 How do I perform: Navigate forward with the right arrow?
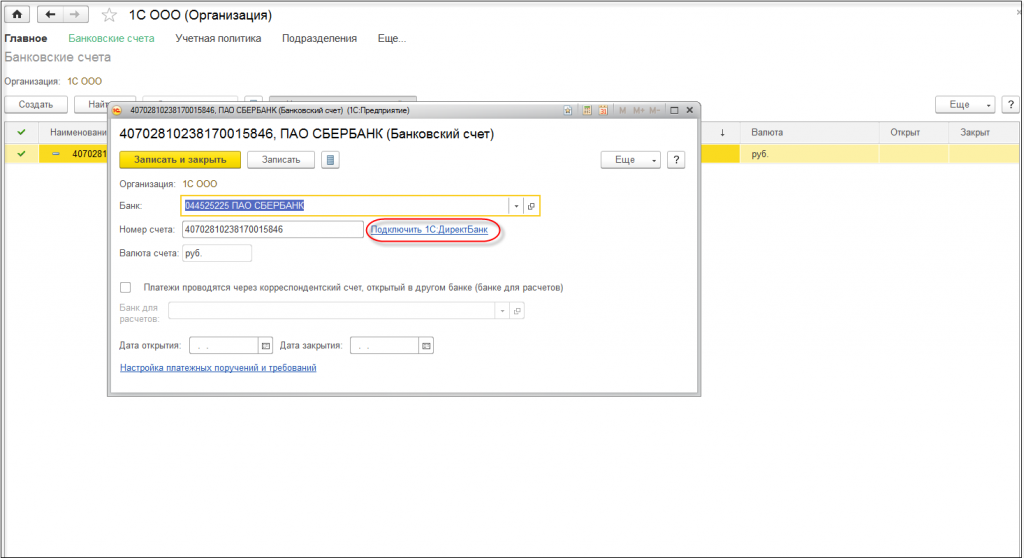tap(75, 14)
